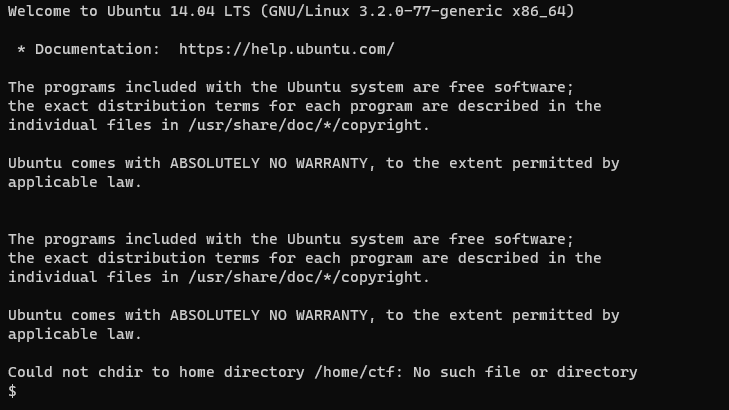
Task: Click the words home directory in the error line
Action: 242,372
